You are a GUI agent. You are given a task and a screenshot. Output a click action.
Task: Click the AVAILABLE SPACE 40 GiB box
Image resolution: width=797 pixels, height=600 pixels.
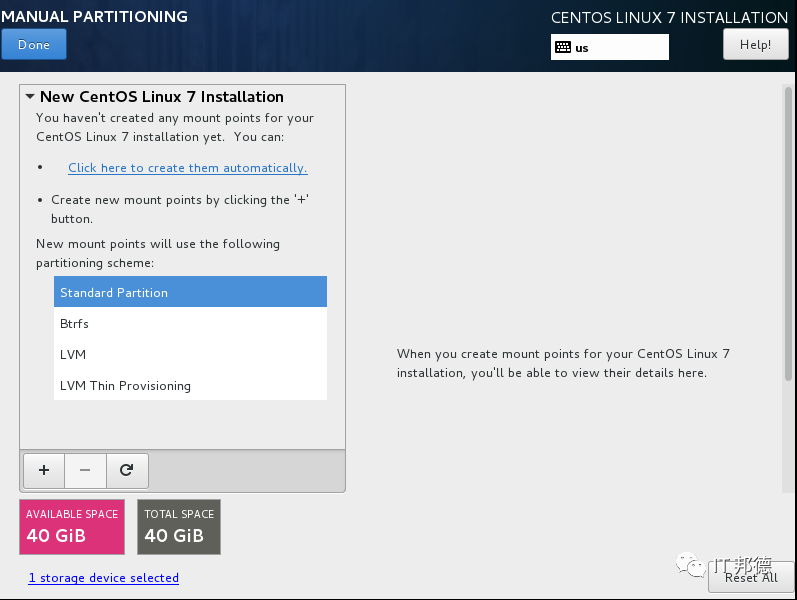72,527
